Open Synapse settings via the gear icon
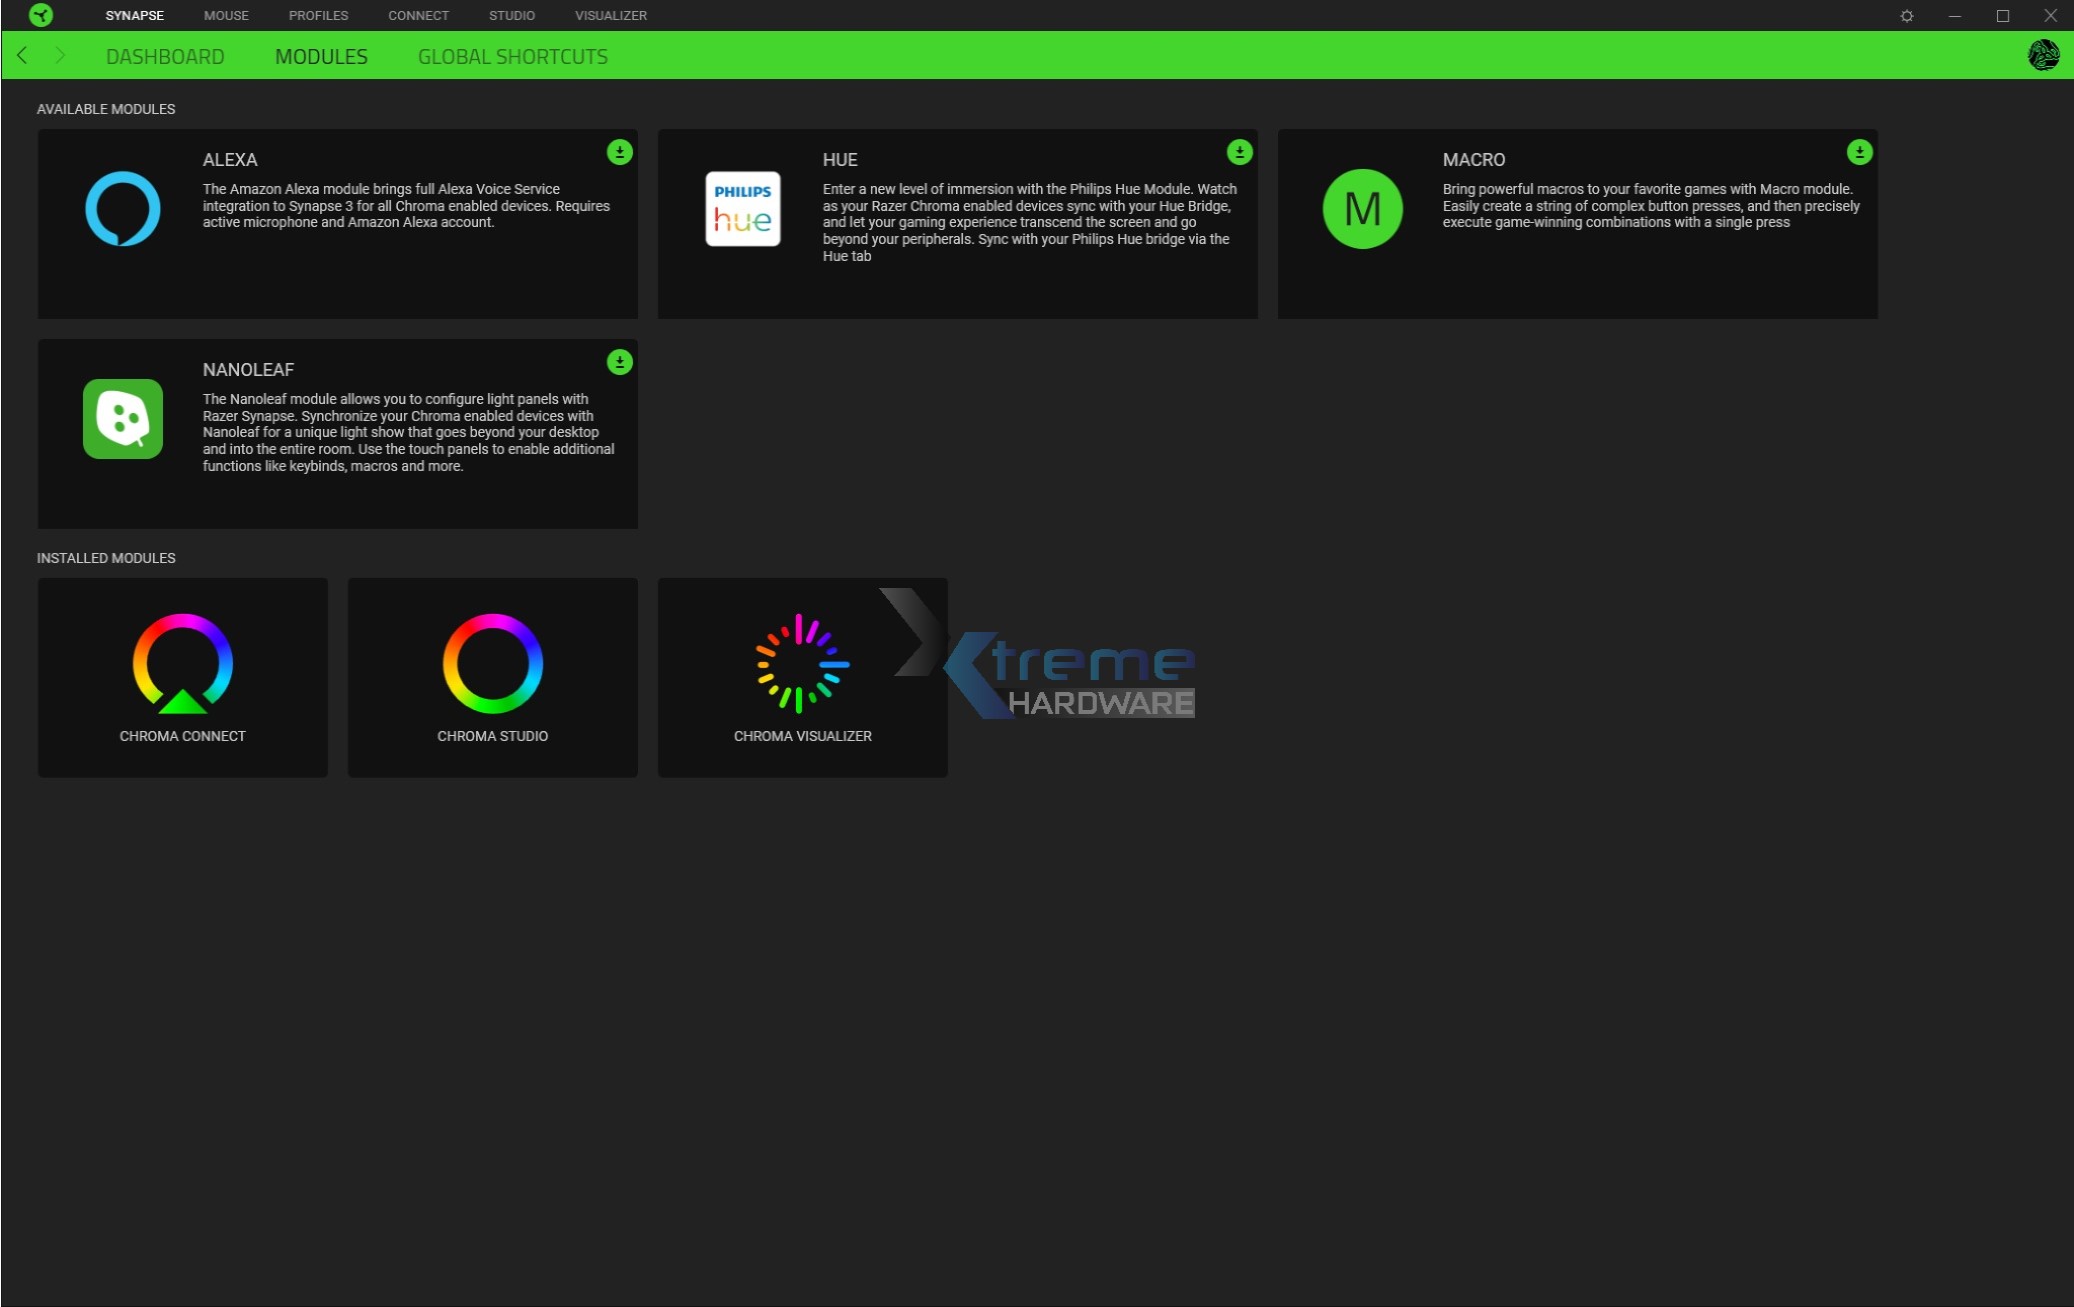The height and width of the screenshot is (1307, 2074). [1908, 15]
